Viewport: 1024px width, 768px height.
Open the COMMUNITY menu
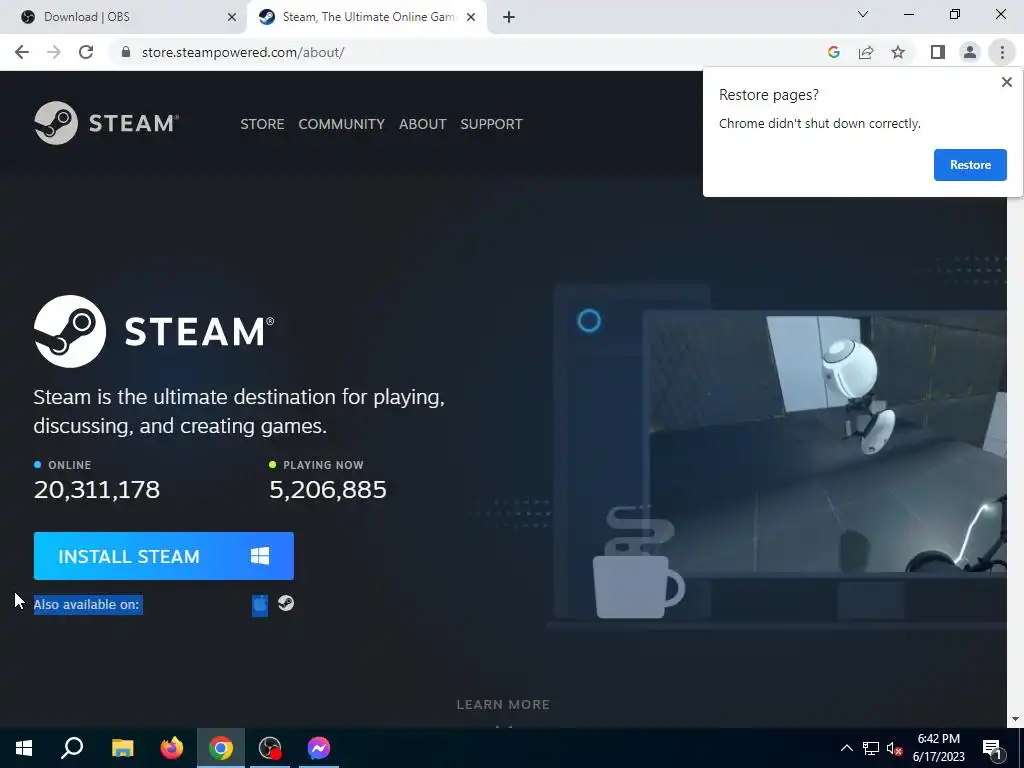342,124
